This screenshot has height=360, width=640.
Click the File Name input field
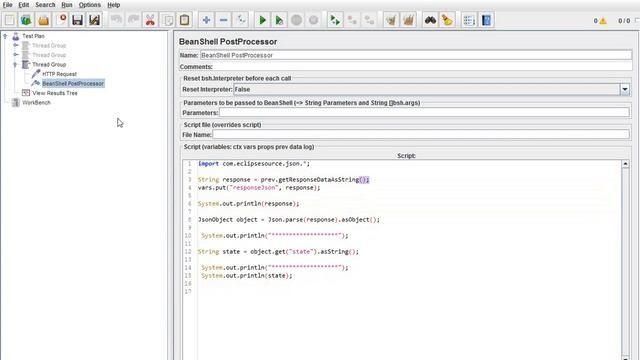pos(421,134)
